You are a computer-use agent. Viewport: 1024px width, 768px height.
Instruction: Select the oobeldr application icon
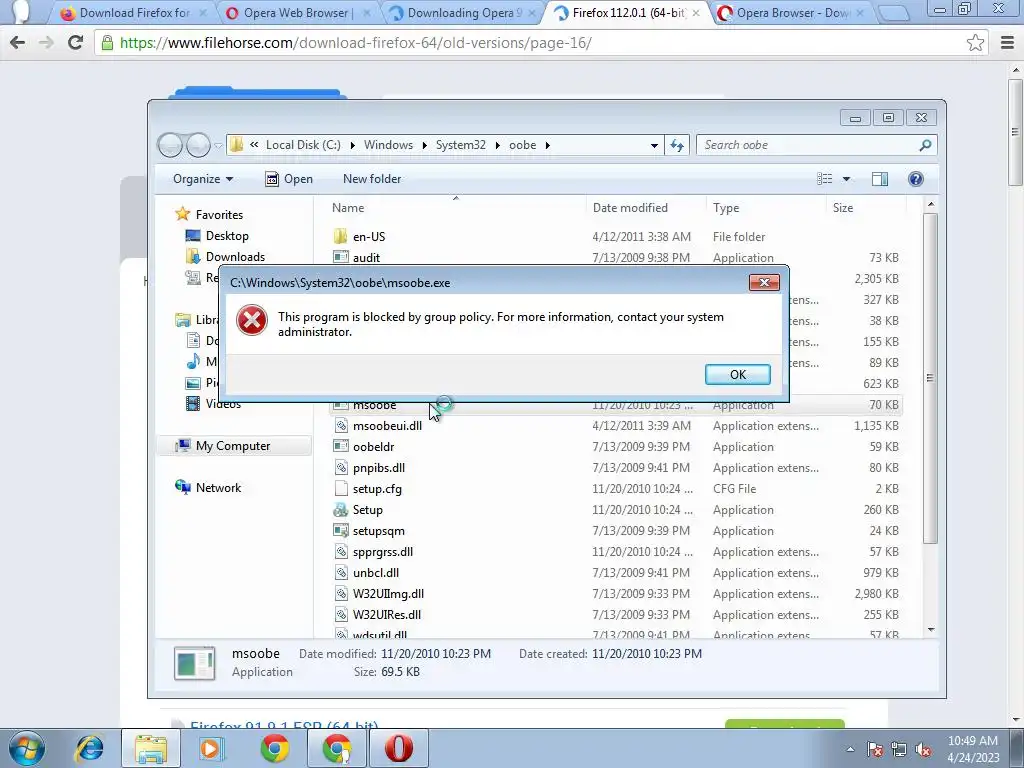pos(340,447)
